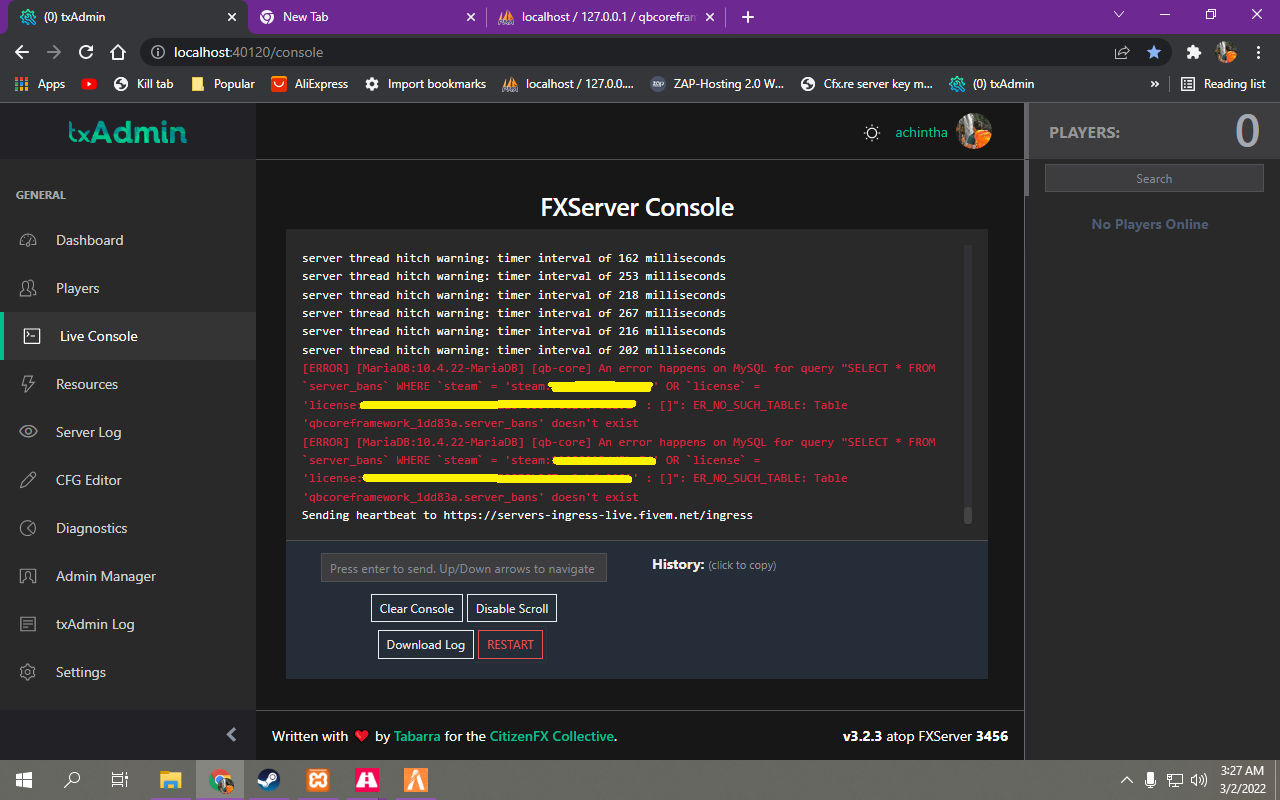Open the Resources menu item
This screenshot has width=1280, height=800.
coord(128,384)
